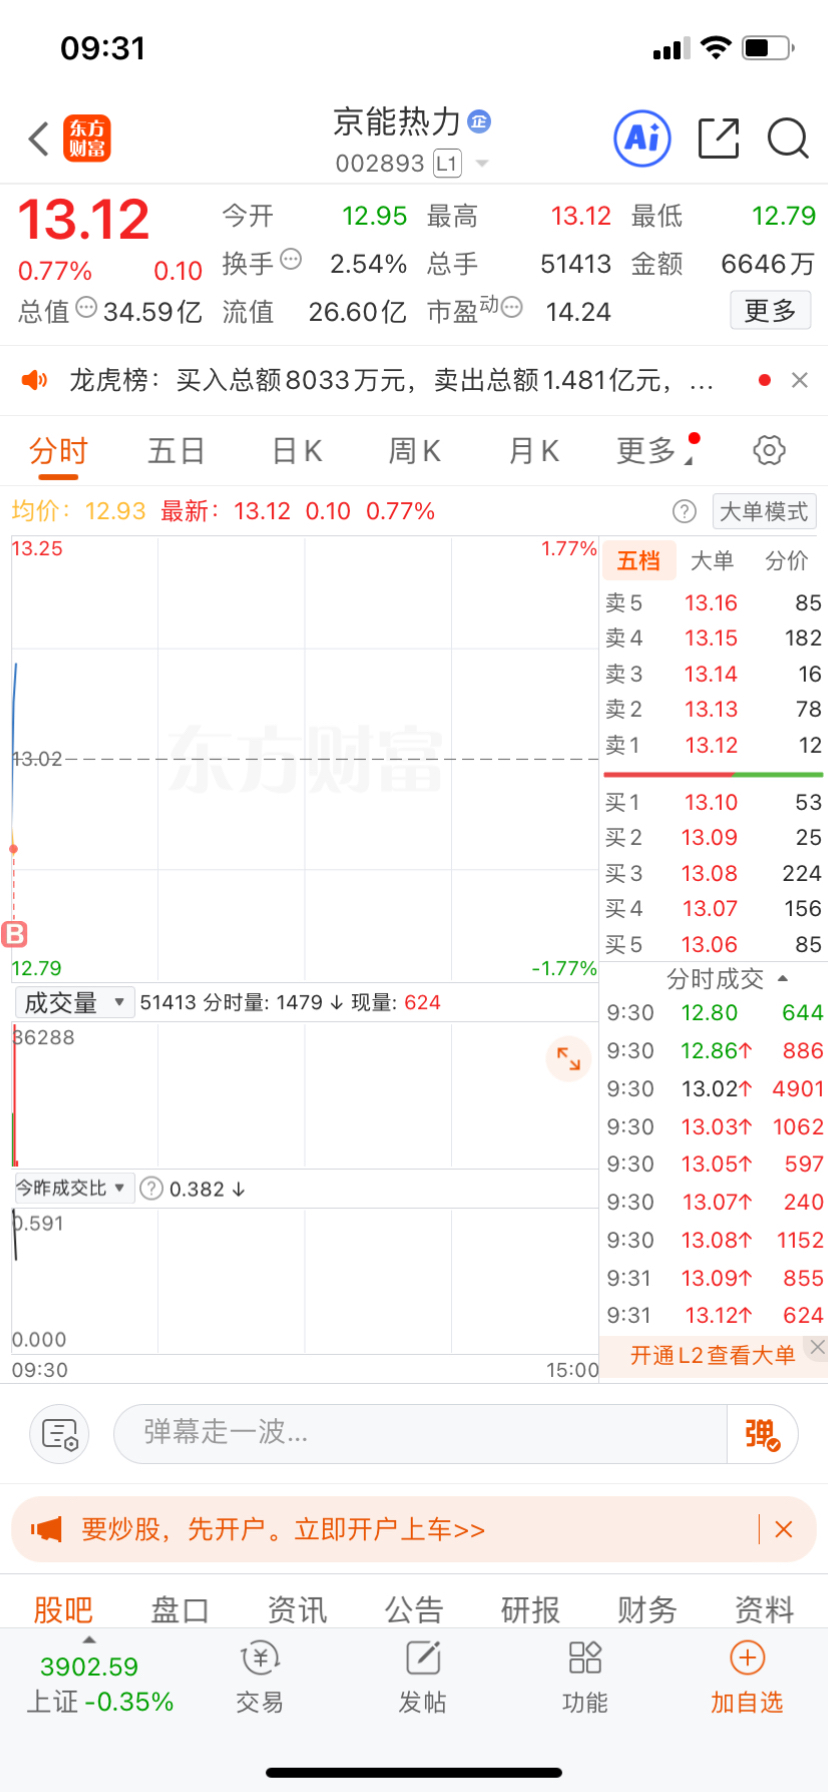Tap the back arrow icon
The height and width of the screenshot is (1792, 828).
pyautogui.click(x=39, y=139)
